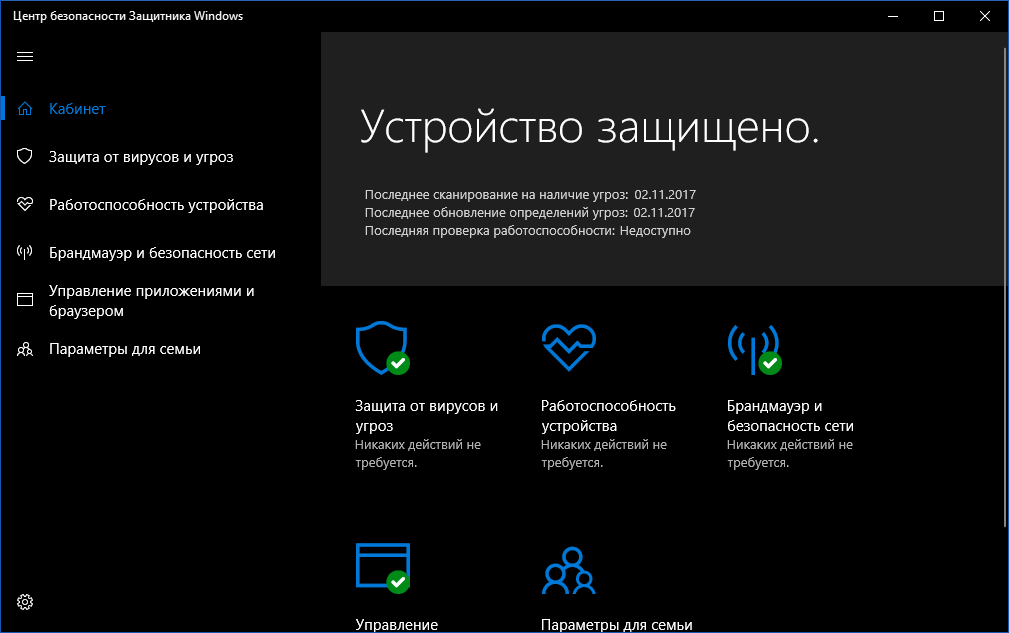Open the navigation hamburger menu
The height and width of the screenshot is (633, 1009).
coord(25,57)
